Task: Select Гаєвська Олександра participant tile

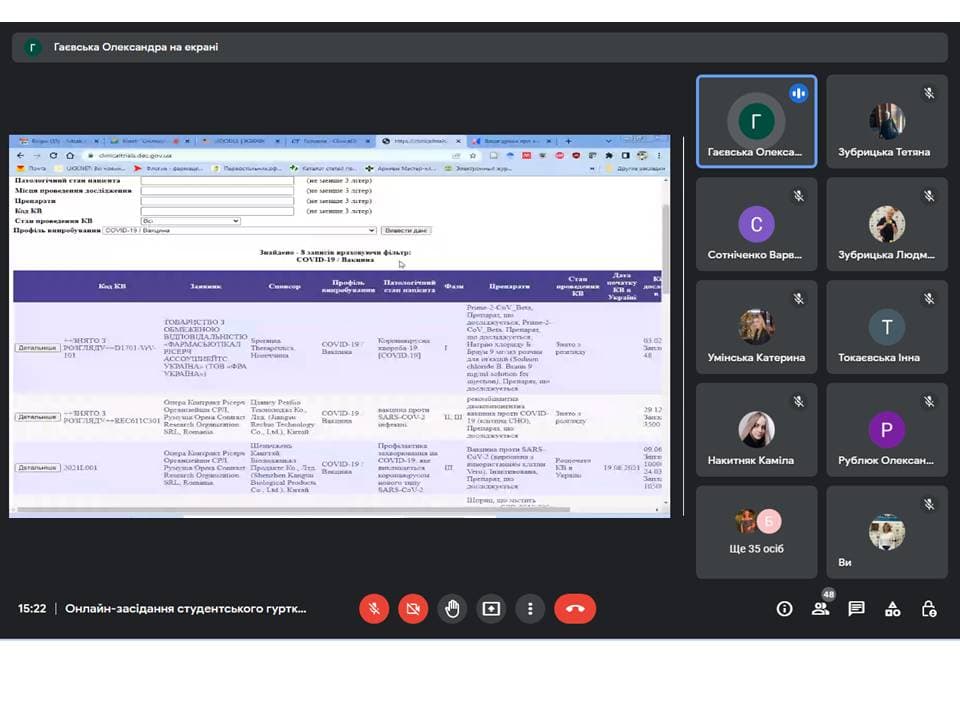Action: pyautogui.click(x=756, y=121)
